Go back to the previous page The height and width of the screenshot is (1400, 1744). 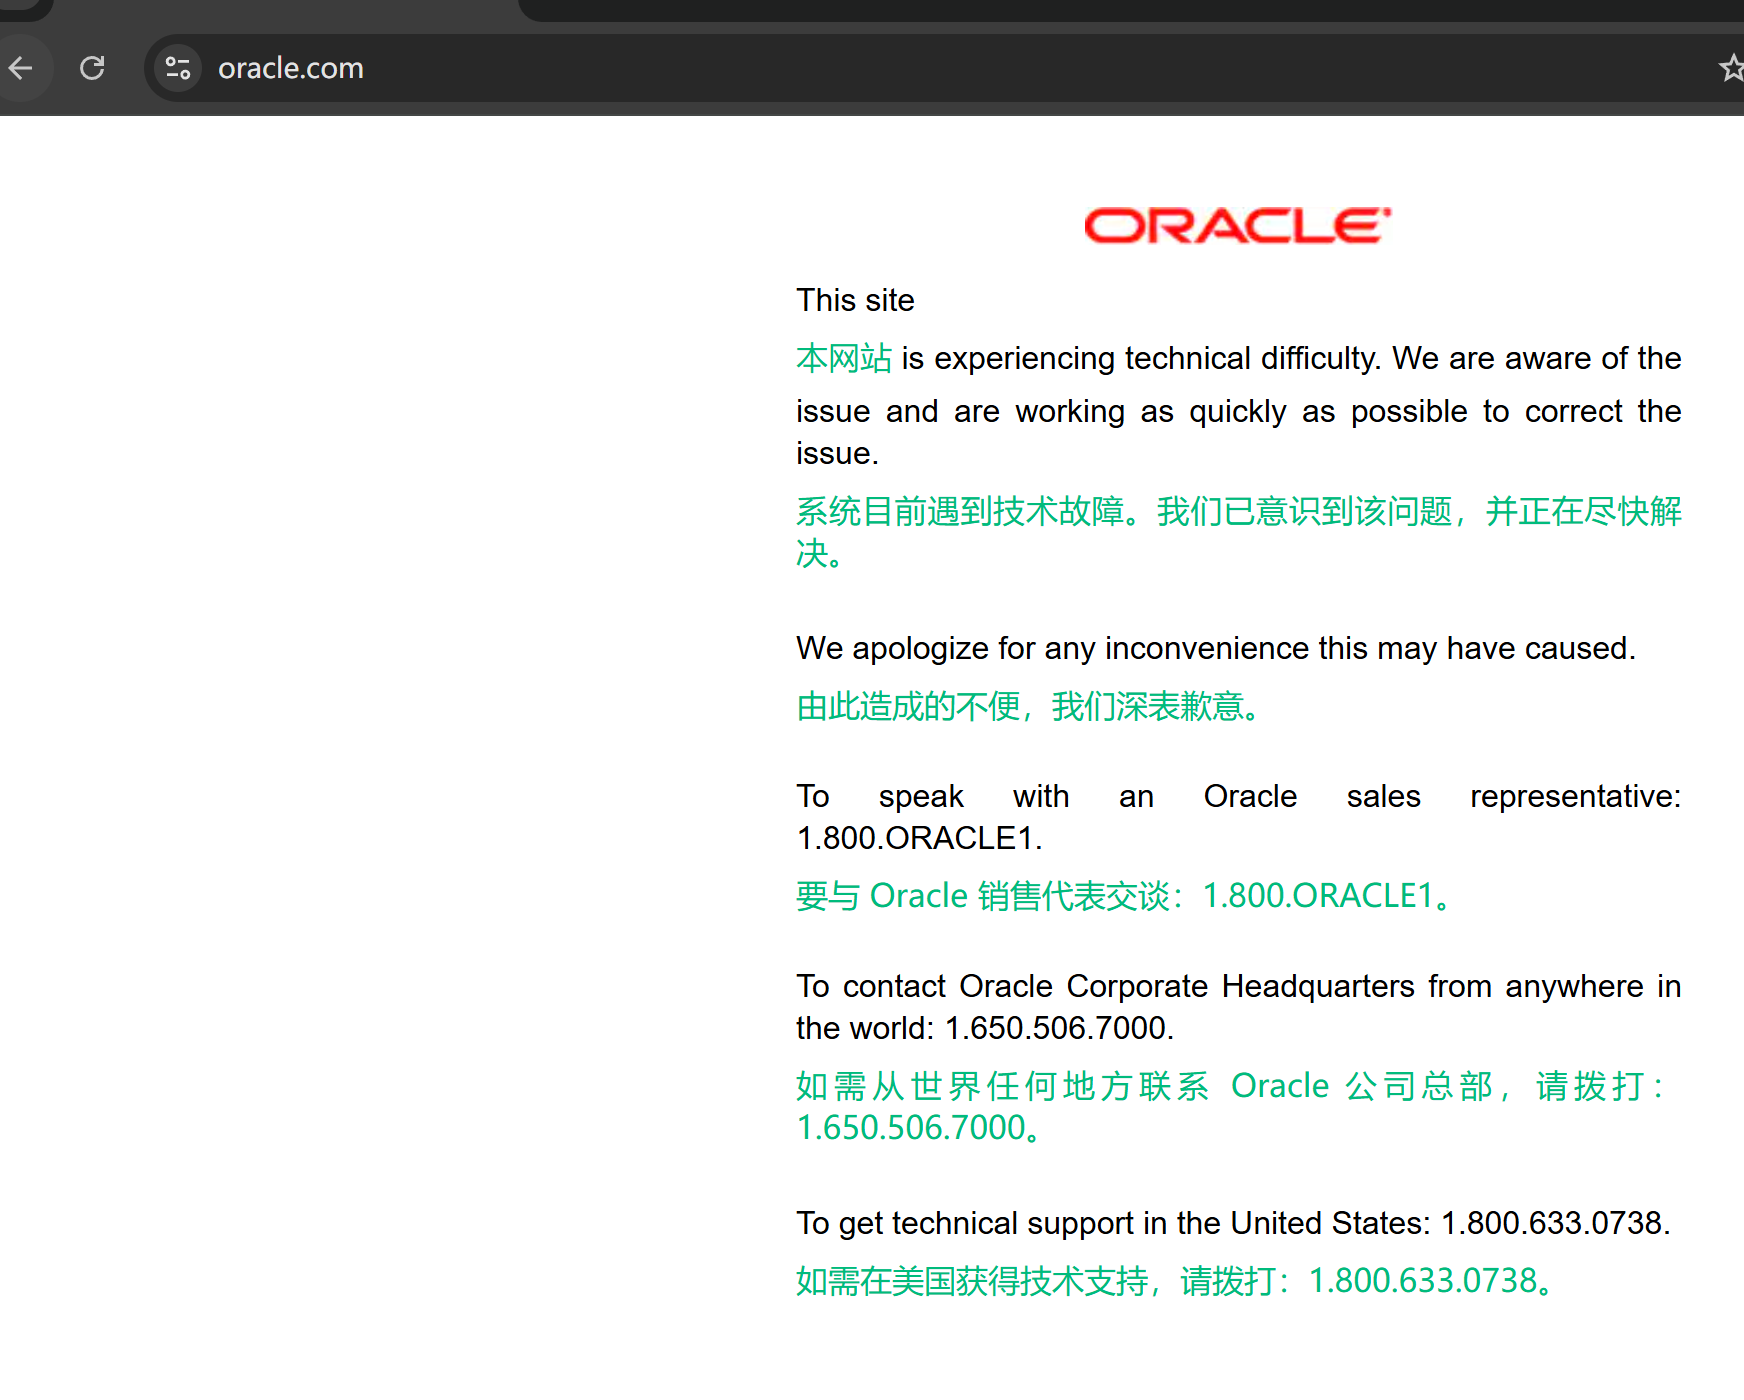point(20,68)
